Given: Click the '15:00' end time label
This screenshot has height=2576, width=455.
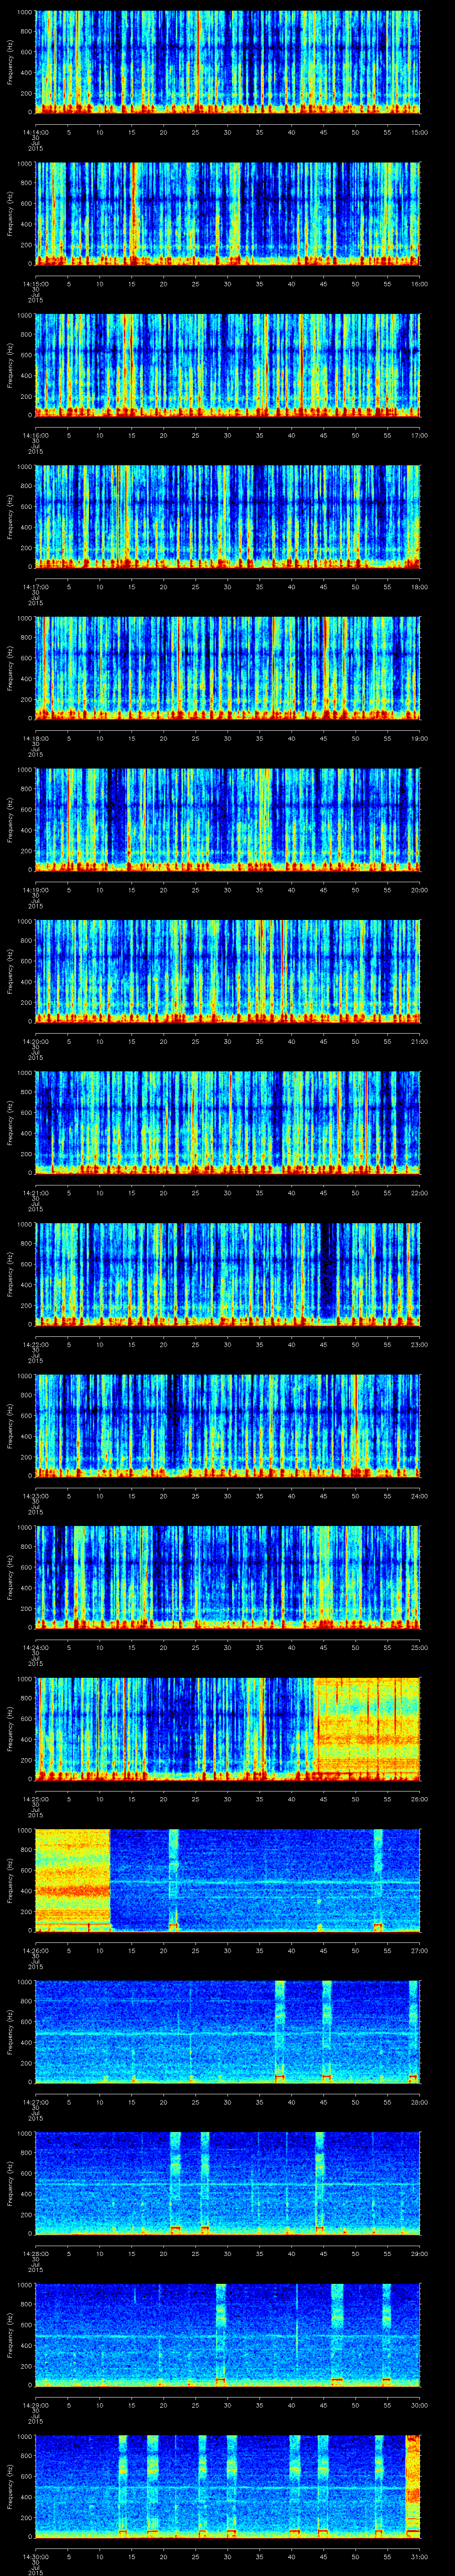Looking at the screenshot, I should (x=419, y=131).
